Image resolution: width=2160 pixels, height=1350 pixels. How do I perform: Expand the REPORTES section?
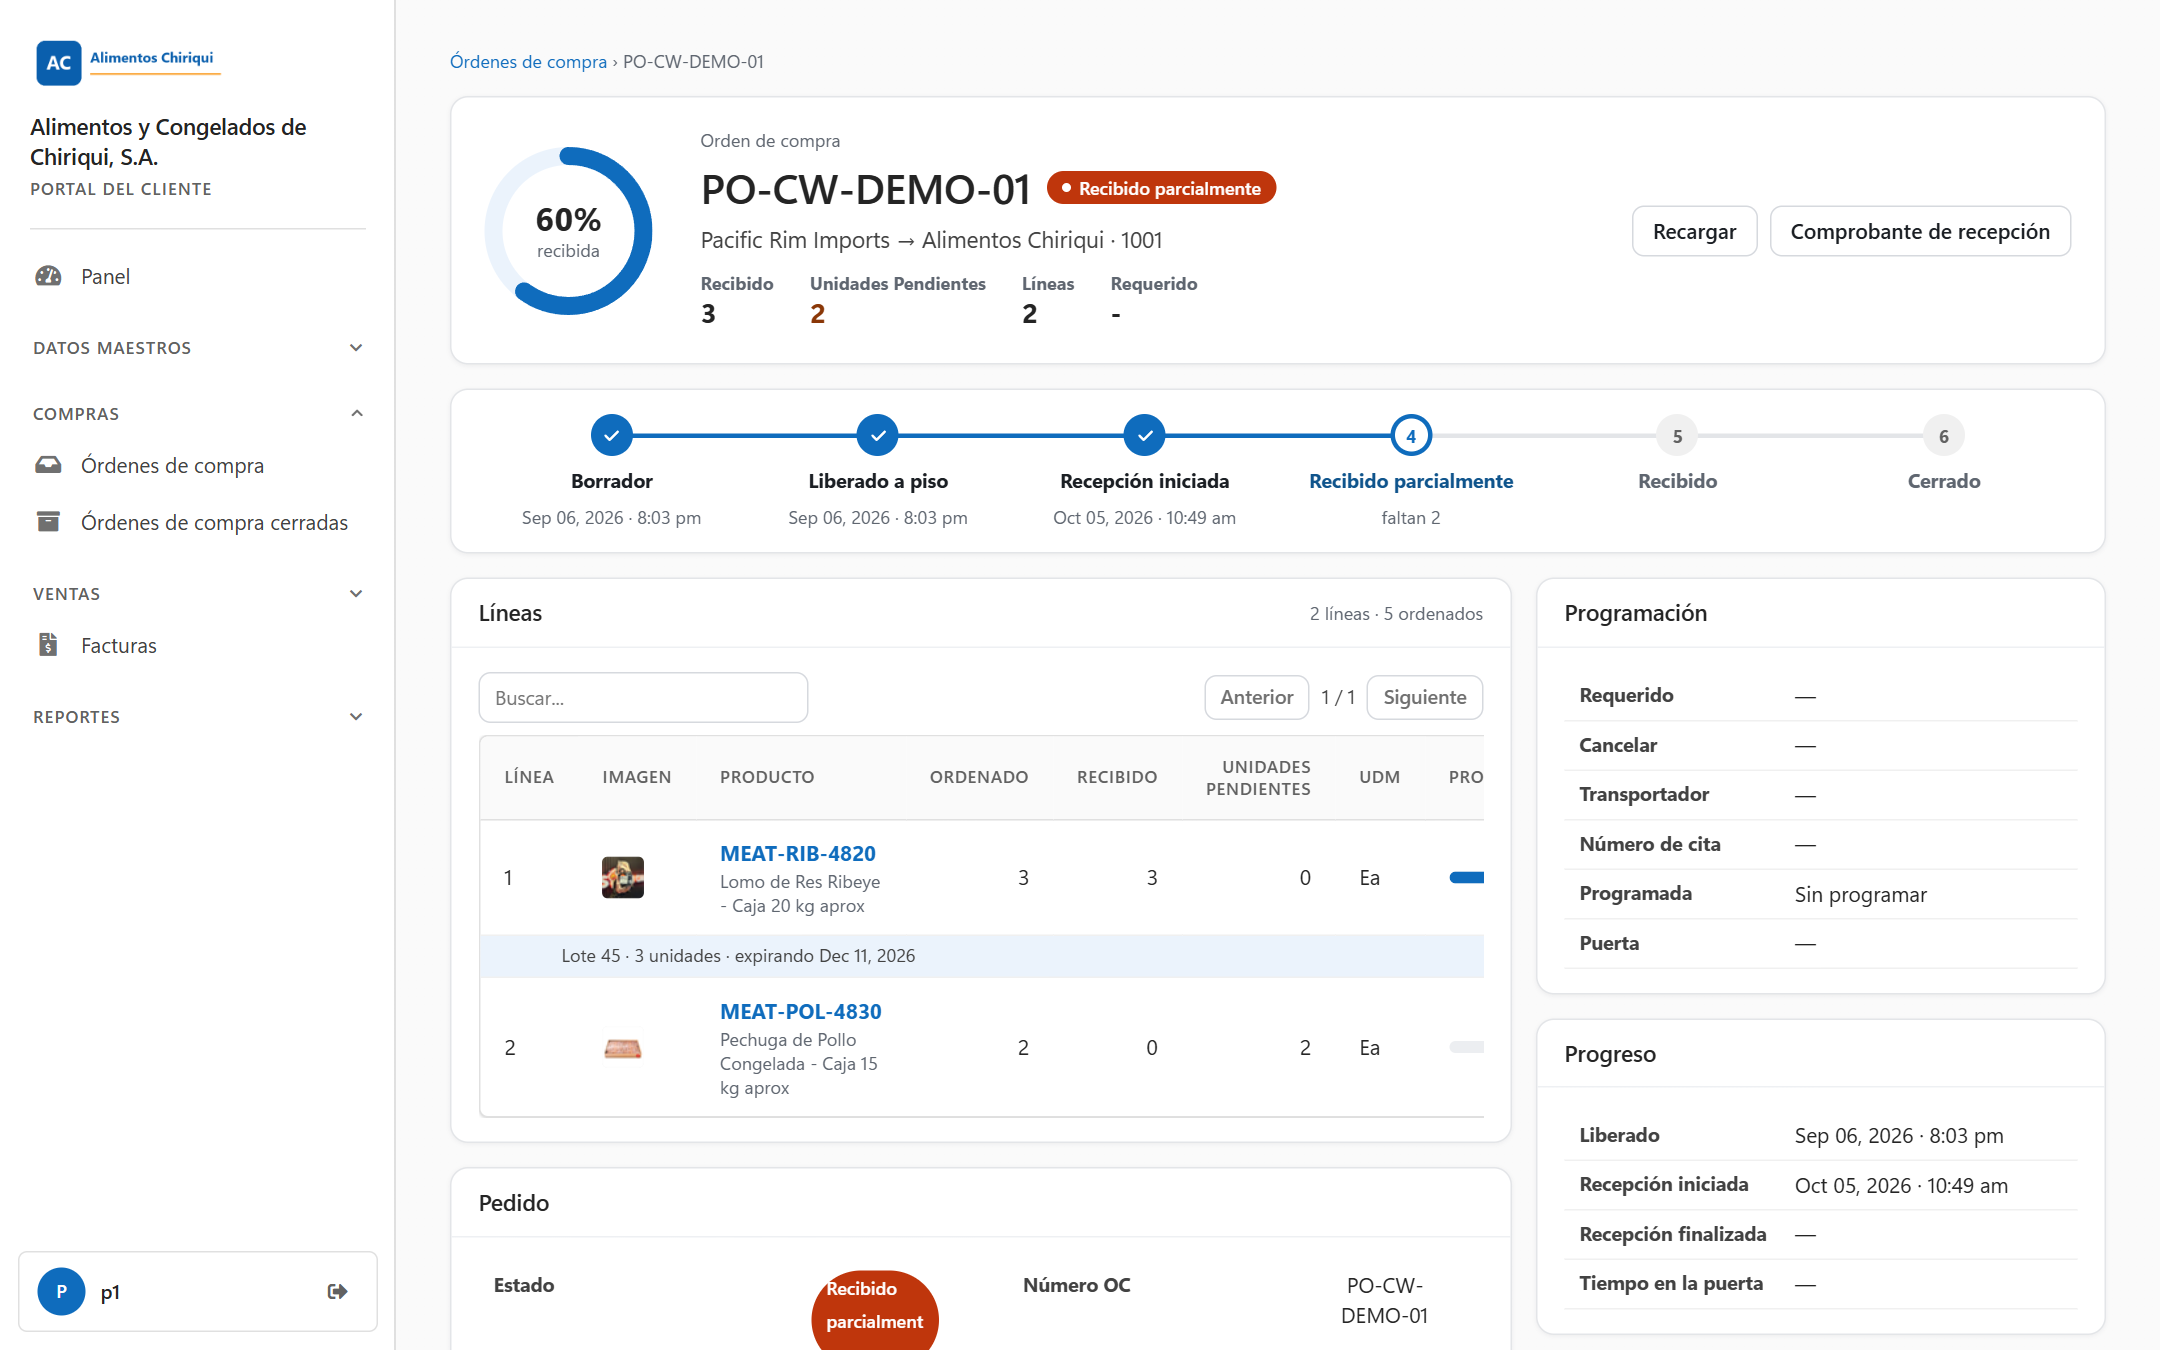click(356, 717)
